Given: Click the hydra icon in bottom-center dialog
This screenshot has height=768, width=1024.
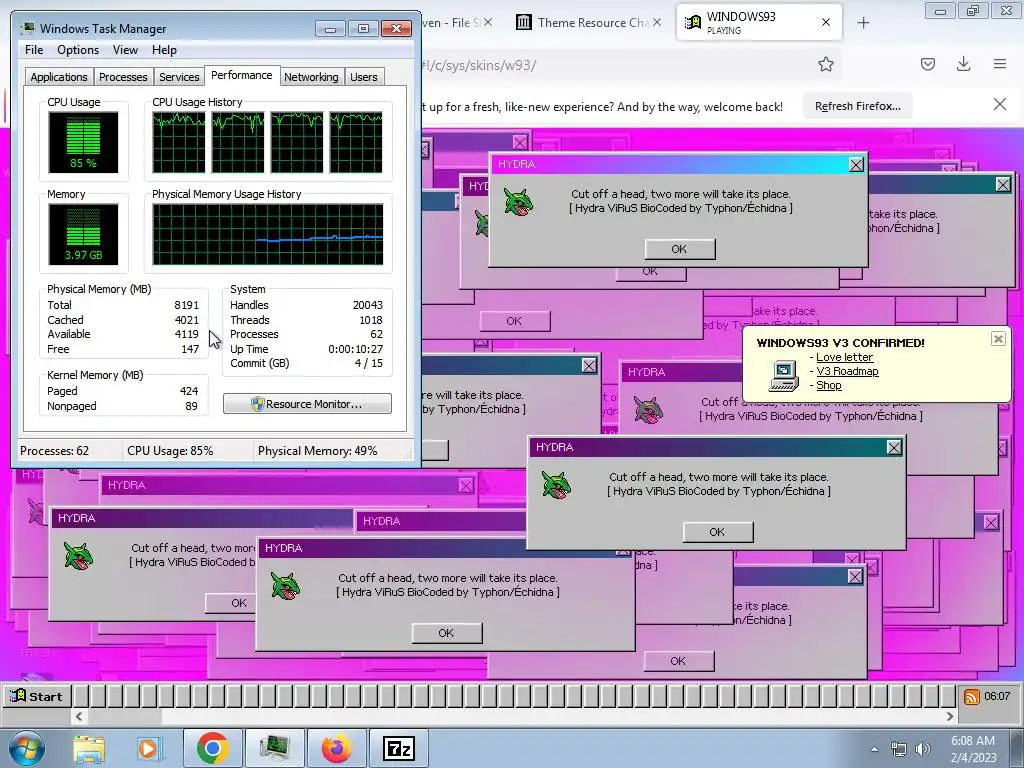Looking at the screenshot, I should click(285, 585).
